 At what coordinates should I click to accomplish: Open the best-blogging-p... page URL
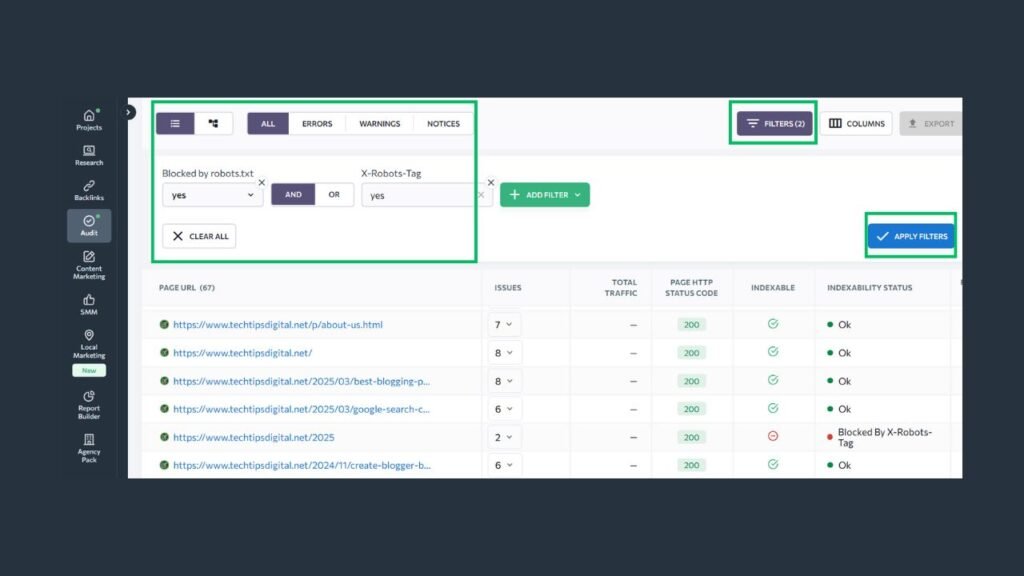pyautogui.click(x=301, y=381)
